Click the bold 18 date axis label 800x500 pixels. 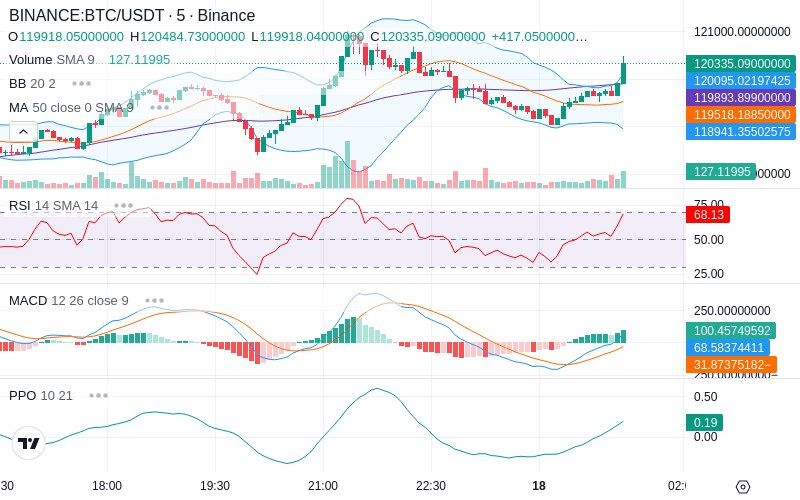pyautogui.click(x=539, y=486)
